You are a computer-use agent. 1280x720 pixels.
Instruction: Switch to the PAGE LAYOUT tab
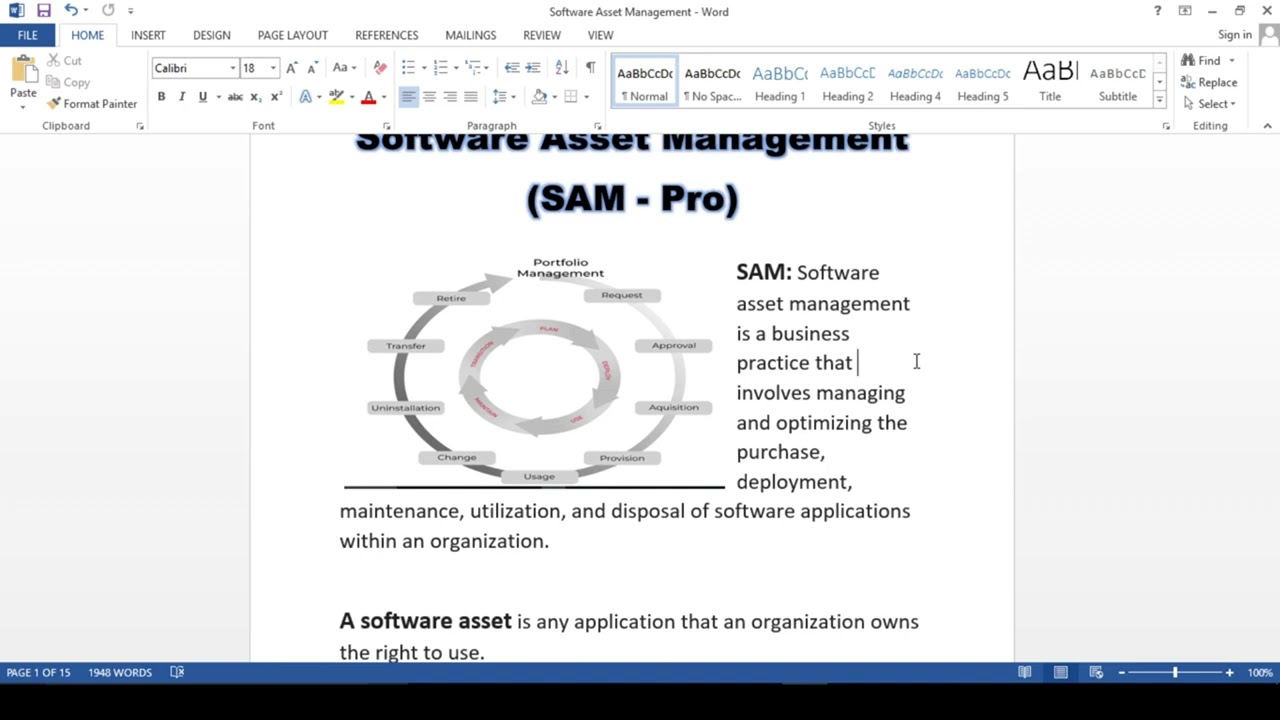tap(293, 35)
